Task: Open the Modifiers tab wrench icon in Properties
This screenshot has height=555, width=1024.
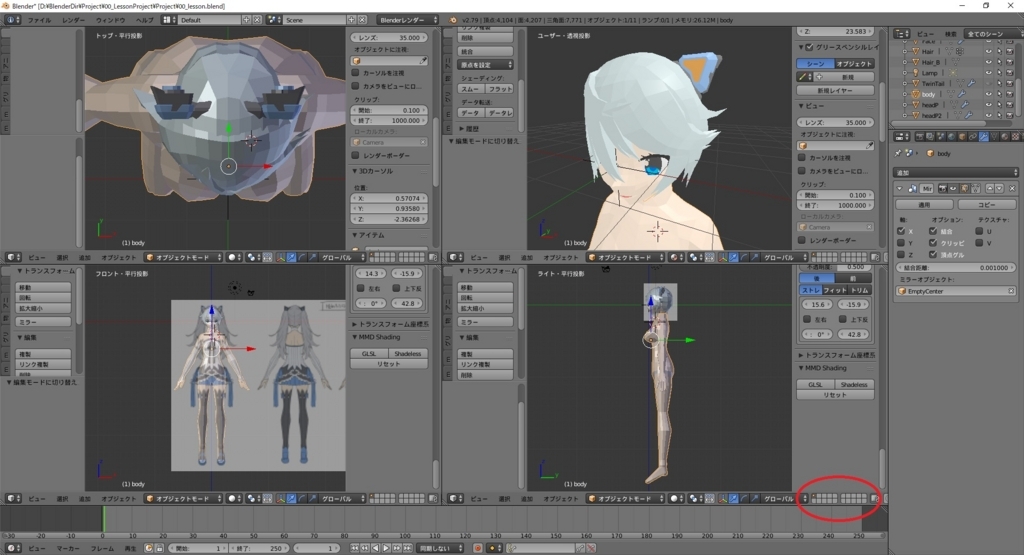Action: point(984,136)
